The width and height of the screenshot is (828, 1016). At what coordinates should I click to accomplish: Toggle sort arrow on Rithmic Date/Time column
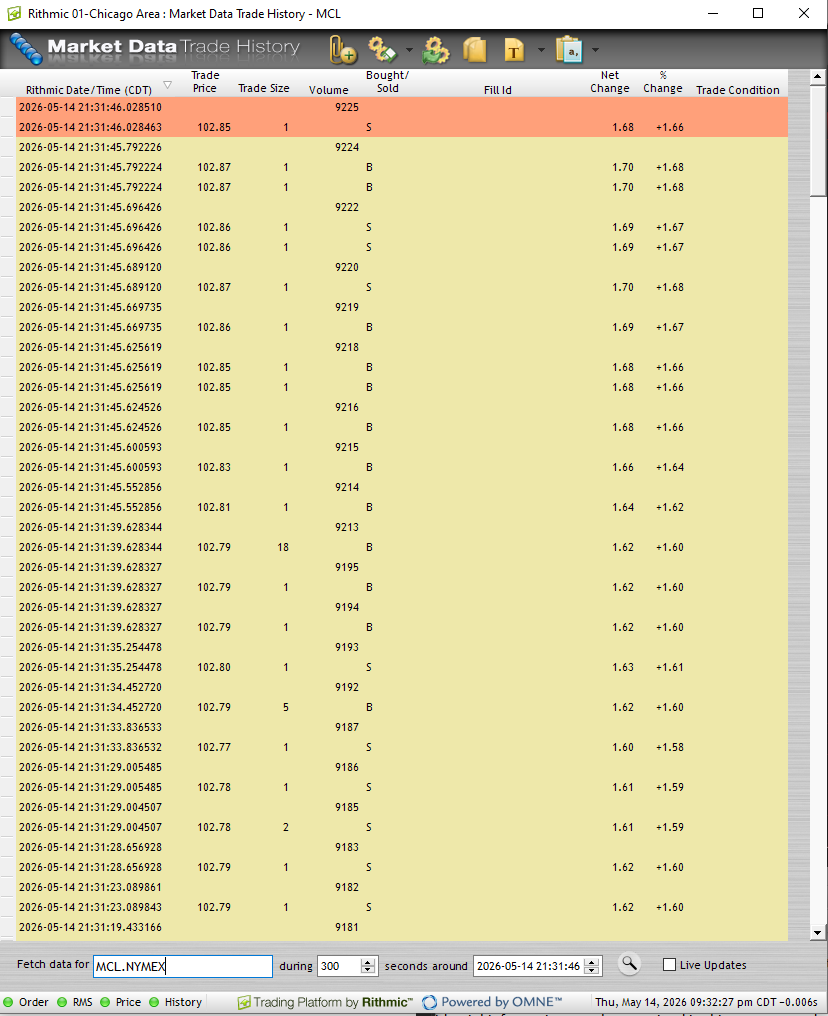168,85
